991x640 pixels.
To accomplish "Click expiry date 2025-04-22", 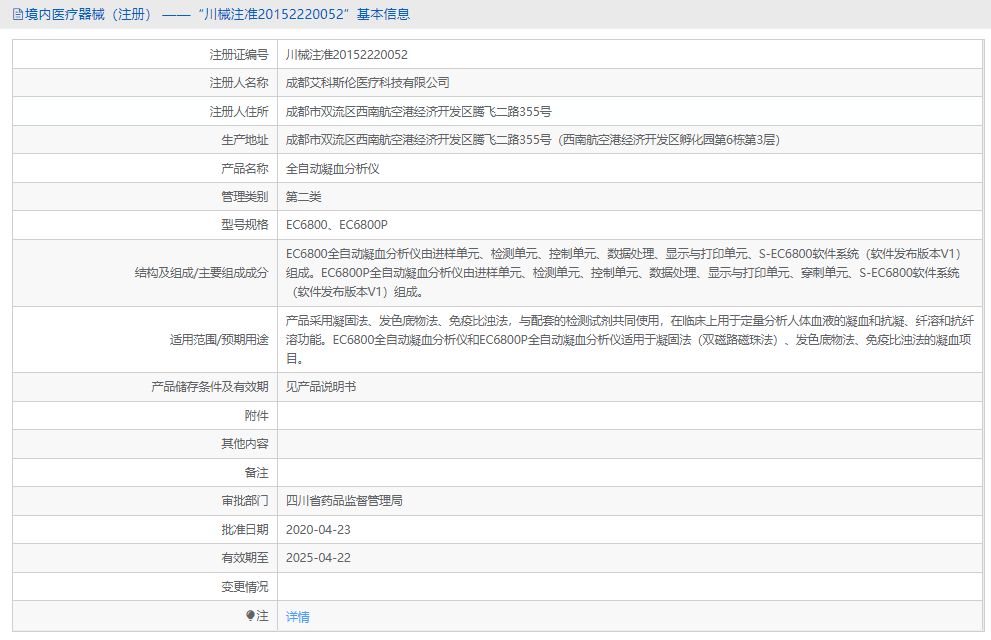I will [318, 557].
